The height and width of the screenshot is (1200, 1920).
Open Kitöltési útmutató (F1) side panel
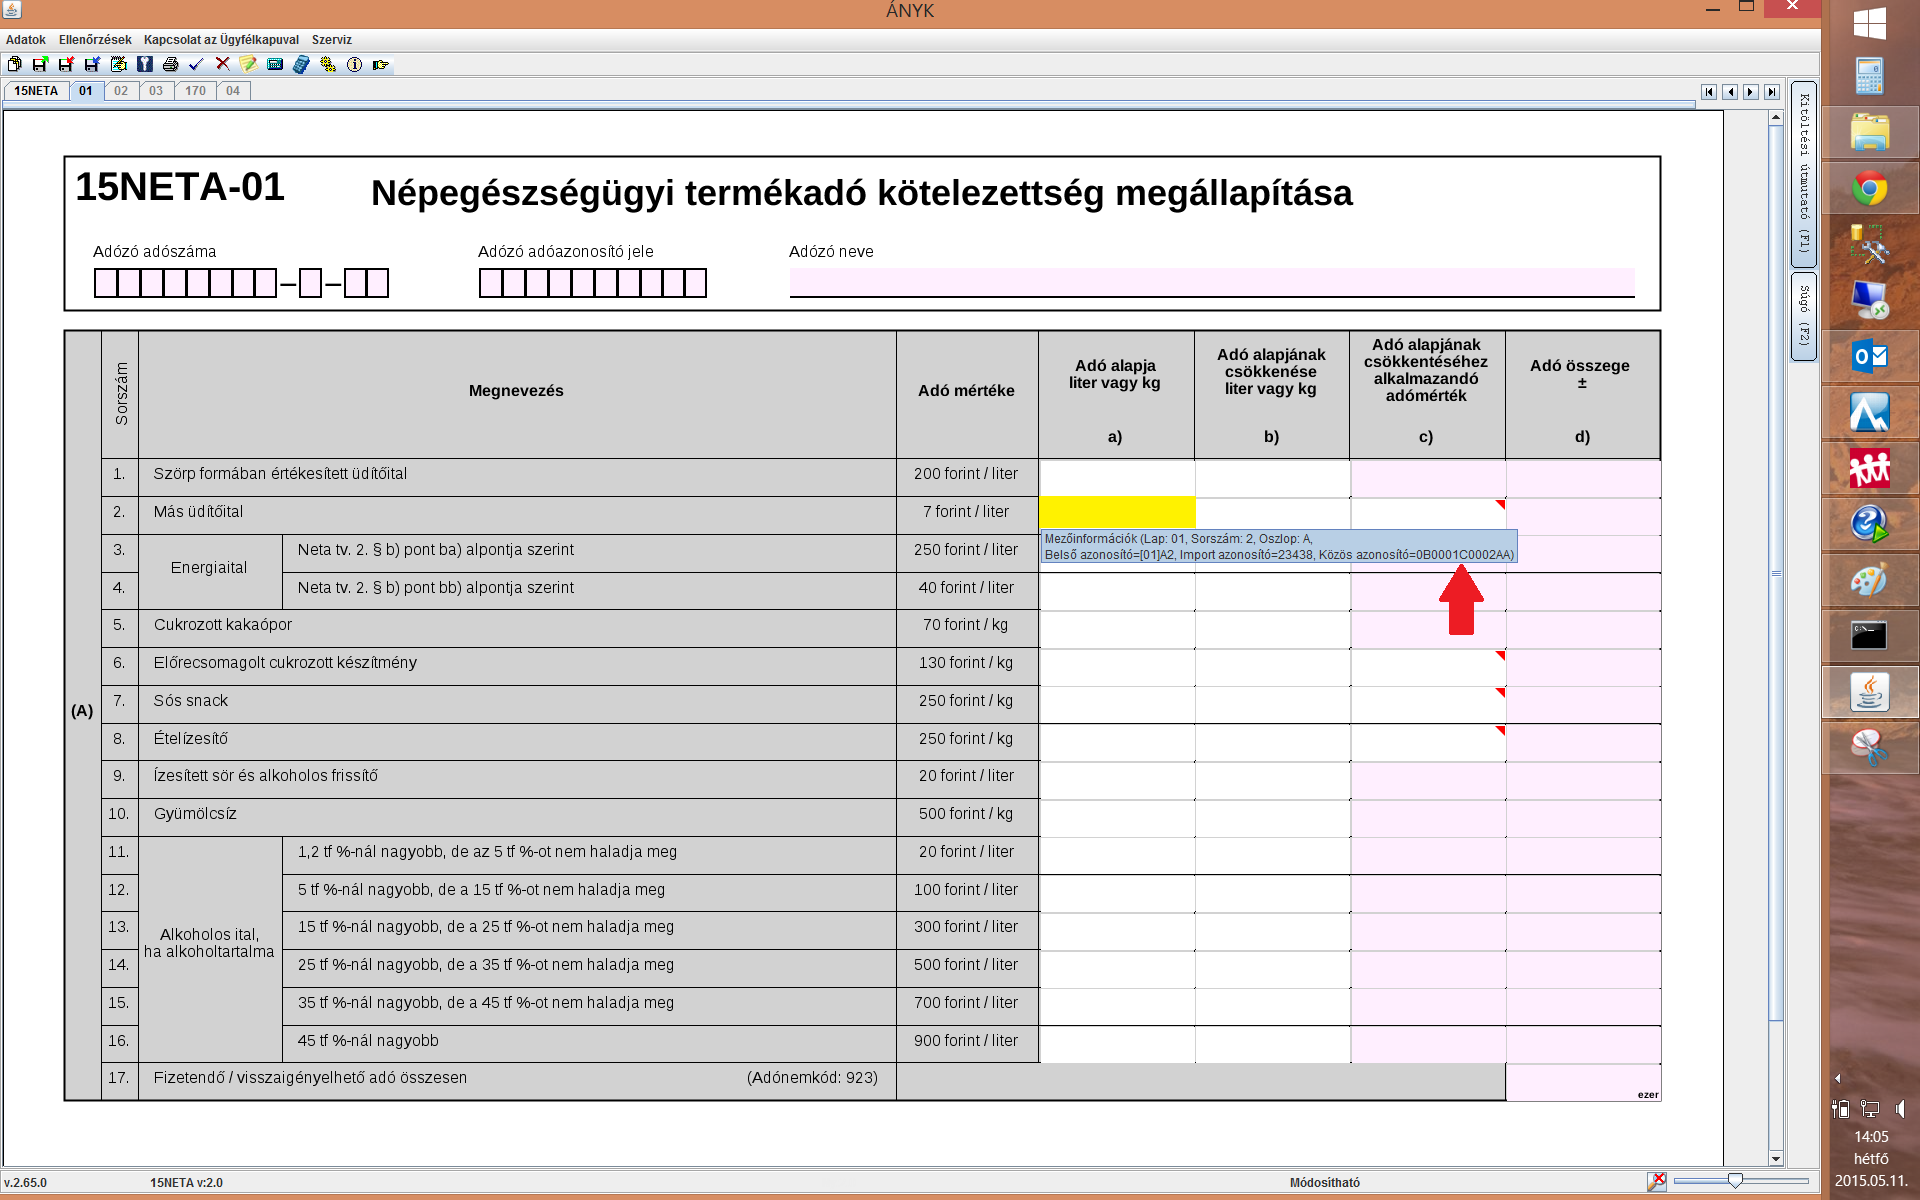point(1803,172)
